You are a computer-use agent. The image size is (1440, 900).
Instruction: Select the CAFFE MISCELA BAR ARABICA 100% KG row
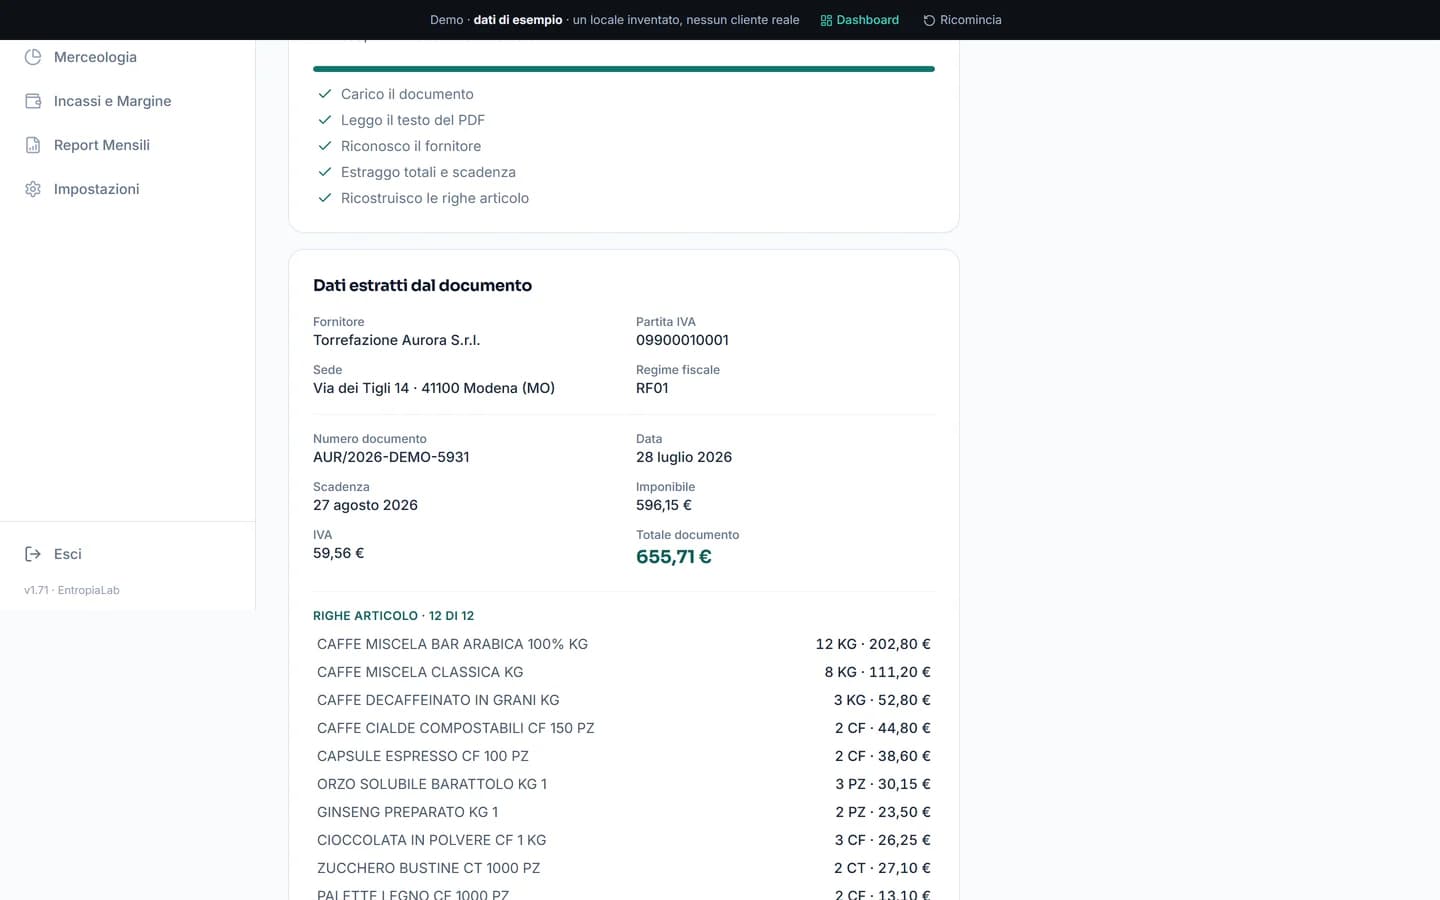point(624,644)
